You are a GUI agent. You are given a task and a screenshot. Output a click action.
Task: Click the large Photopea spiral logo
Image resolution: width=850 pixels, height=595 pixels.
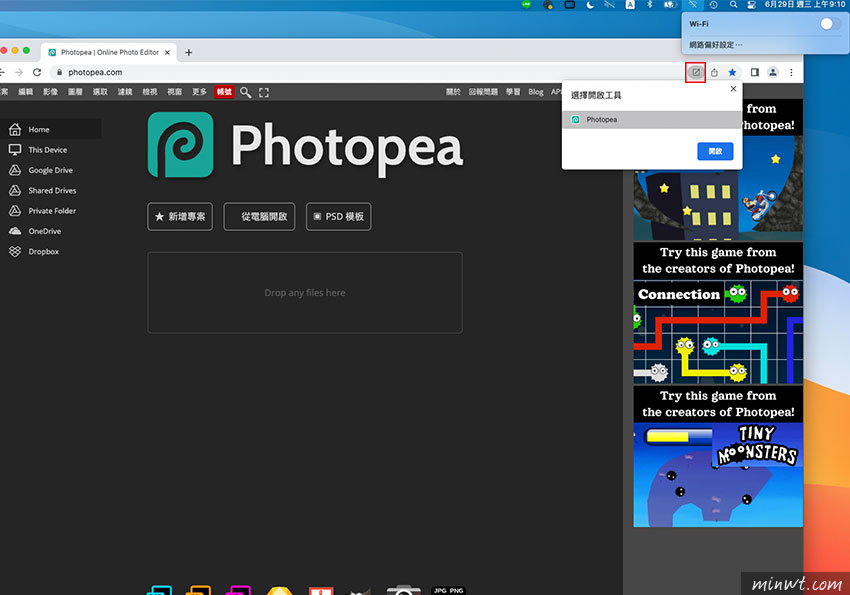(x=181, y=145)
